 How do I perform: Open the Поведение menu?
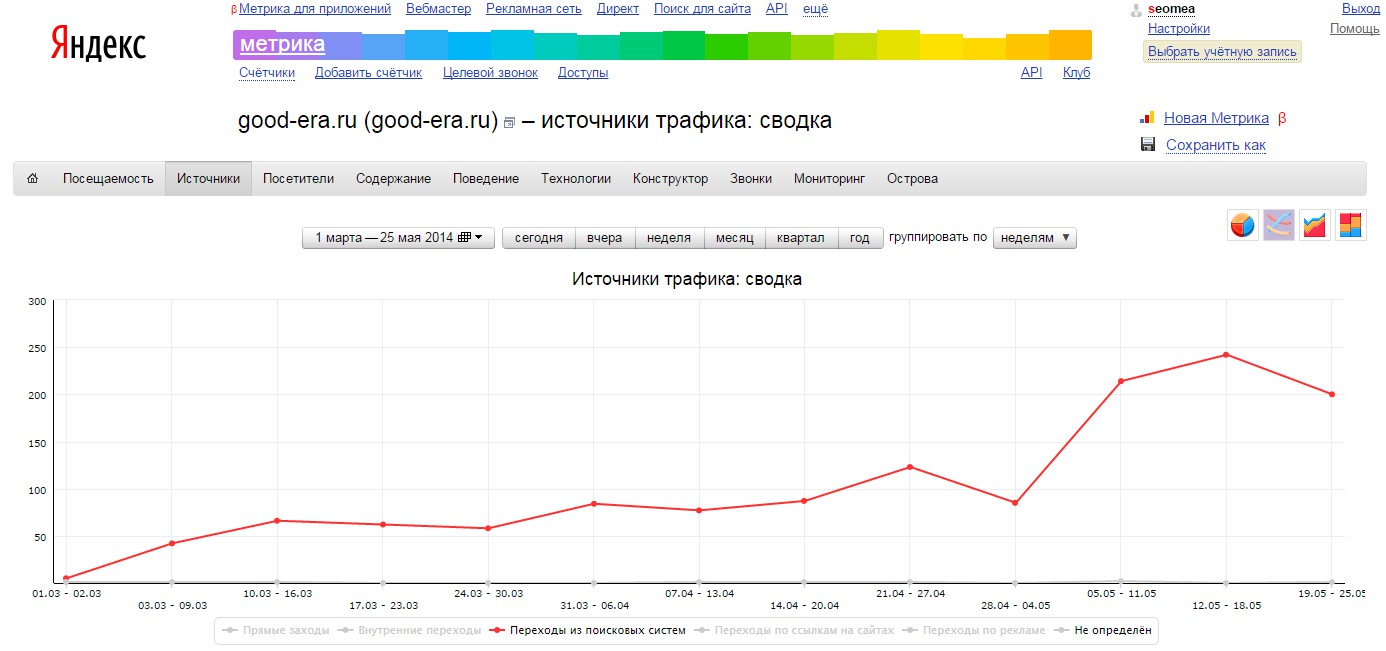tap(486, 179)
